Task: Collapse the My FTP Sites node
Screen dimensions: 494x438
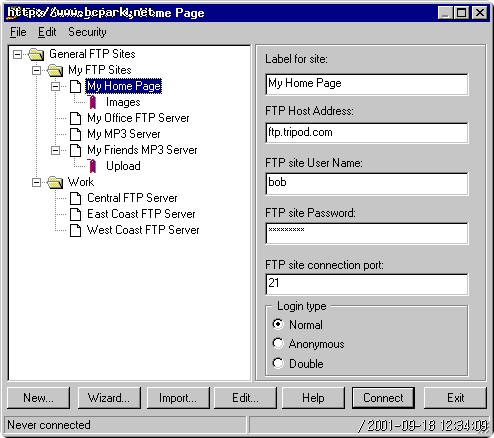Action: (36, 70)
